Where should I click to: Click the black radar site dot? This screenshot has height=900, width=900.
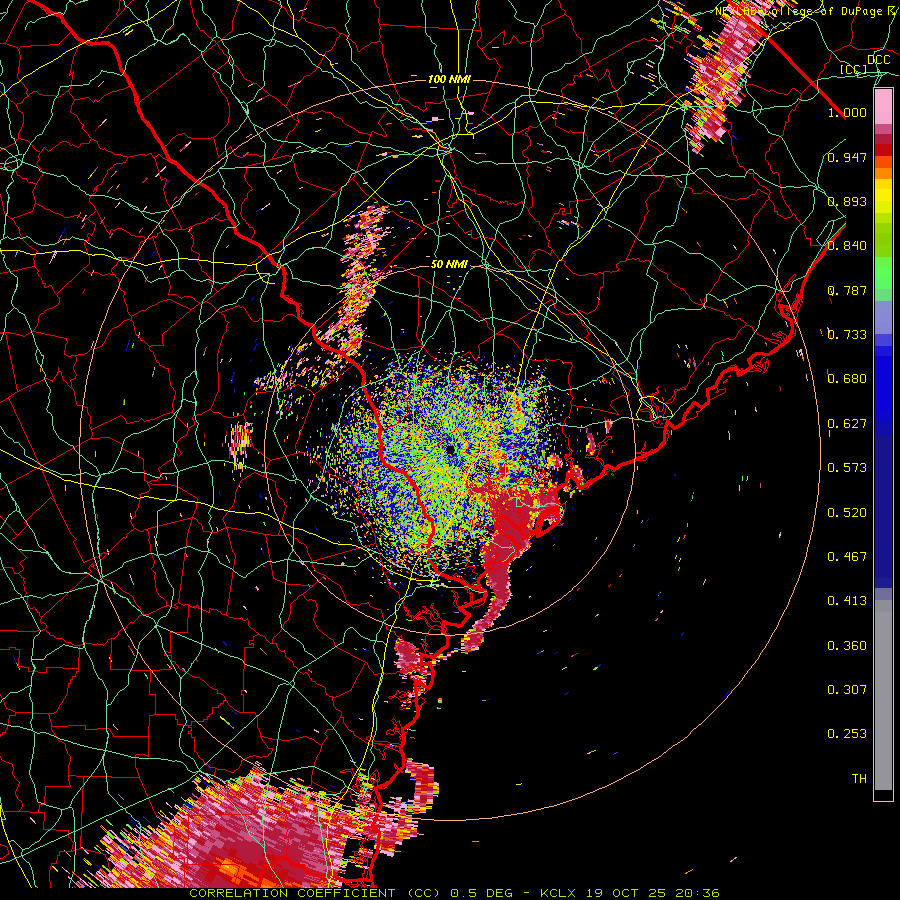(450, 449)
